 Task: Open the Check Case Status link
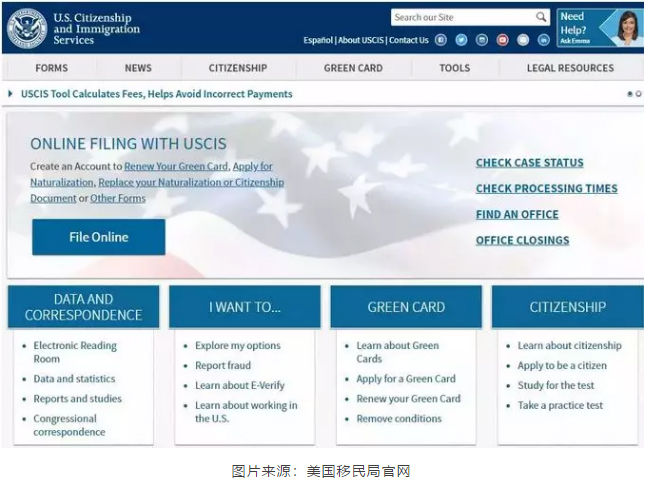tap(529, 163)
